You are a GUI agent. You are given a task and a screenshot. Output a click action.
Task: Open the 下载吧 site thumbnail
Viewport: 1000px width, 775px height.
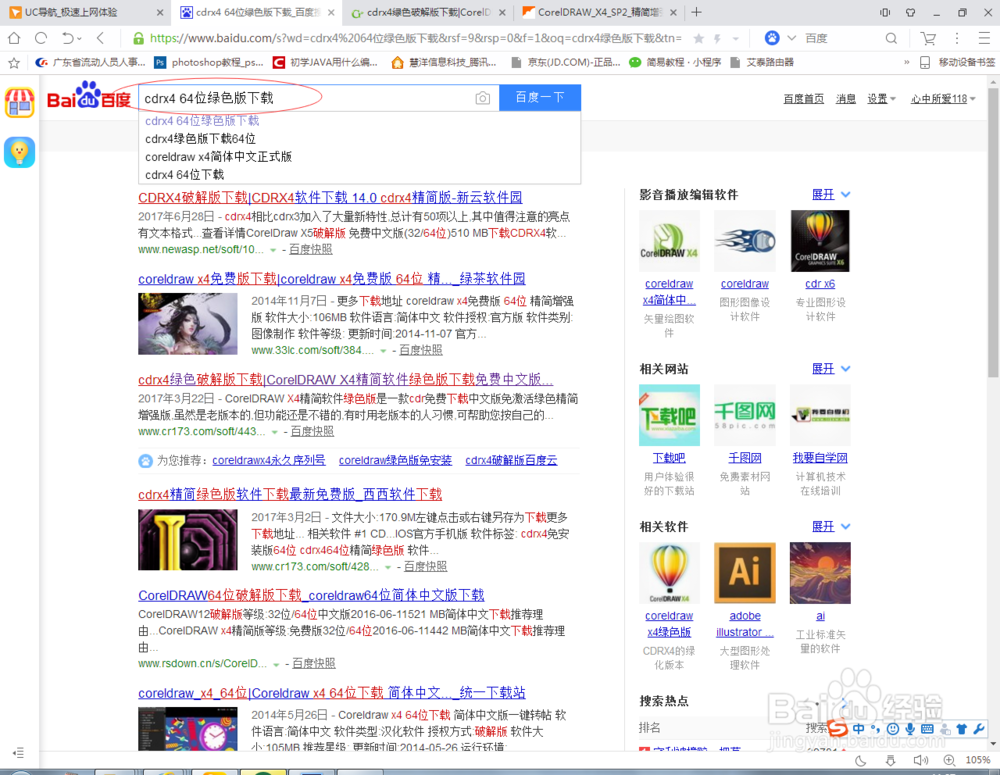click(x=669, y=415)
